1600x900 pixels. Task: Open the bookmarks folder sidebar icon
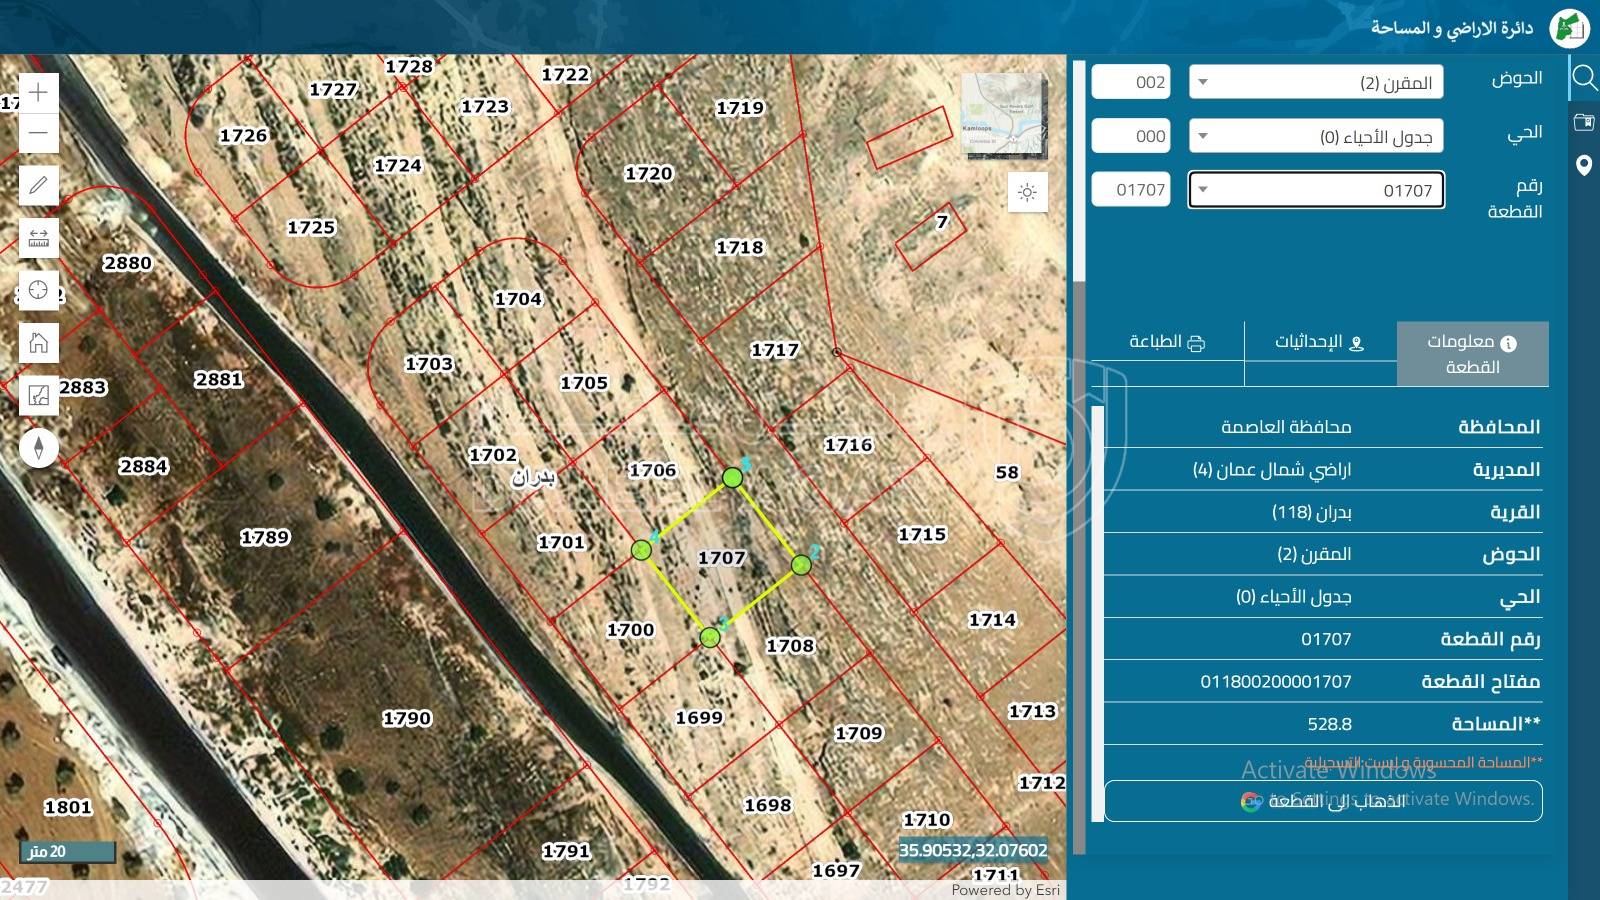[1584, 122]
